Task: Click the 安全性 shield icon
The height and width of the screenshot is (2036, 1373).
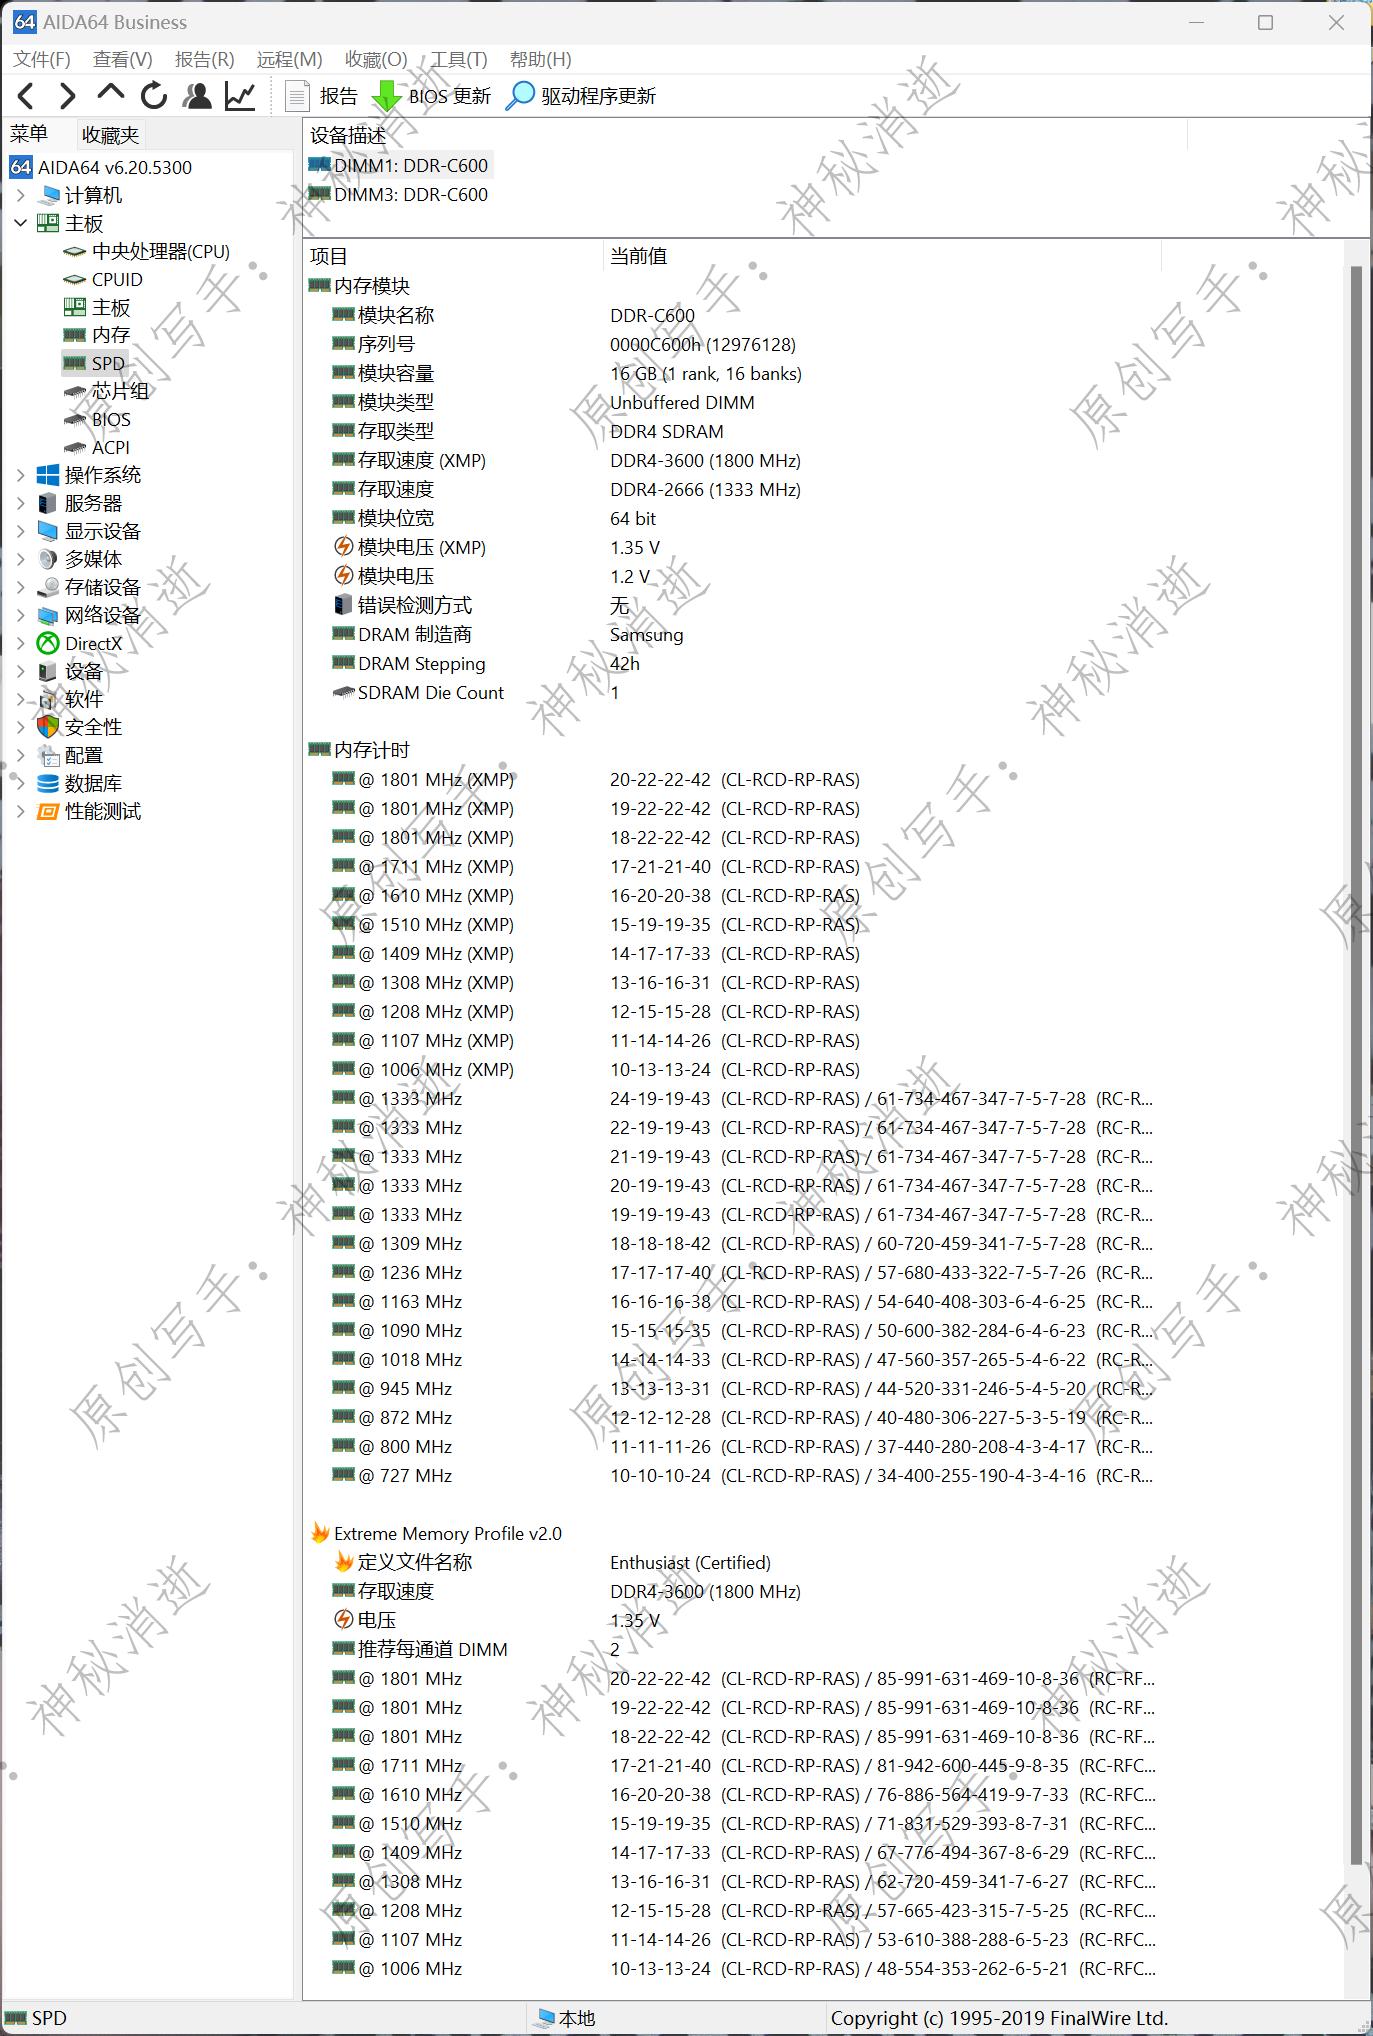Action: [x=48, y=727]
